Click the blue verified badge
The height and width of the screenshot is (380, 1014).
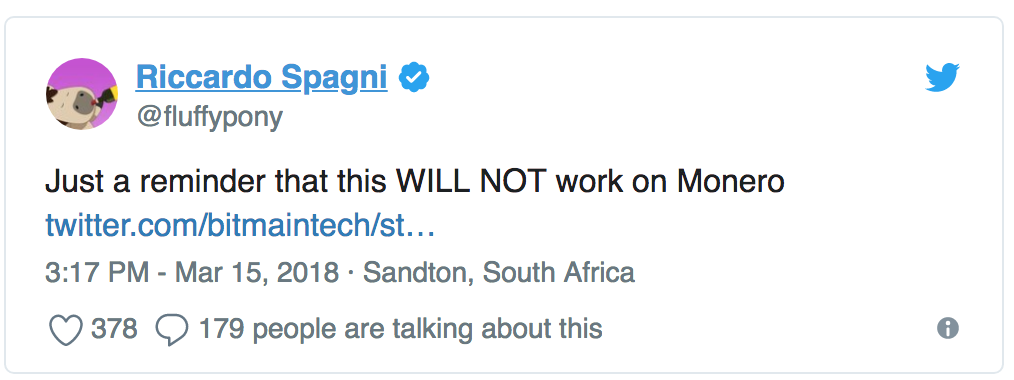[x=414, y=78]
